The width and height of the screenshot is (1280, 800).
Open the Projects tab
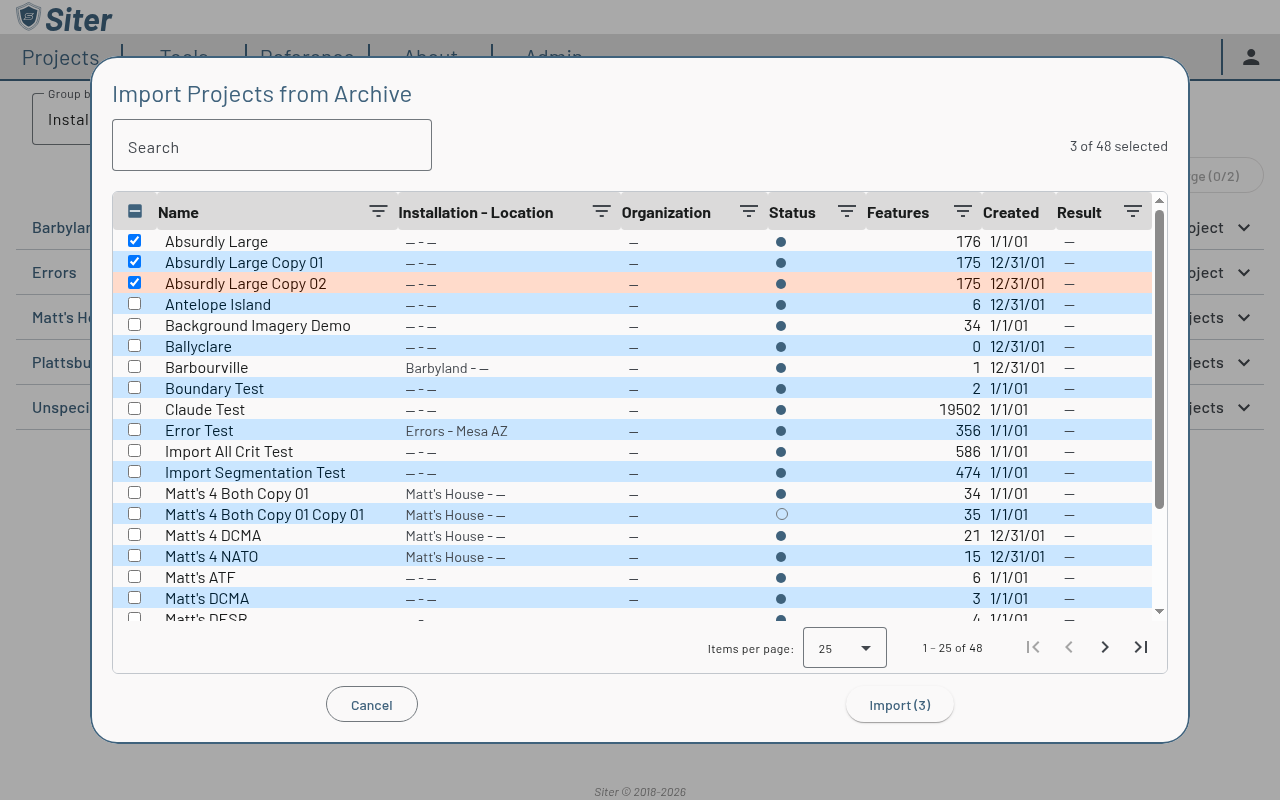click(60, 58)
